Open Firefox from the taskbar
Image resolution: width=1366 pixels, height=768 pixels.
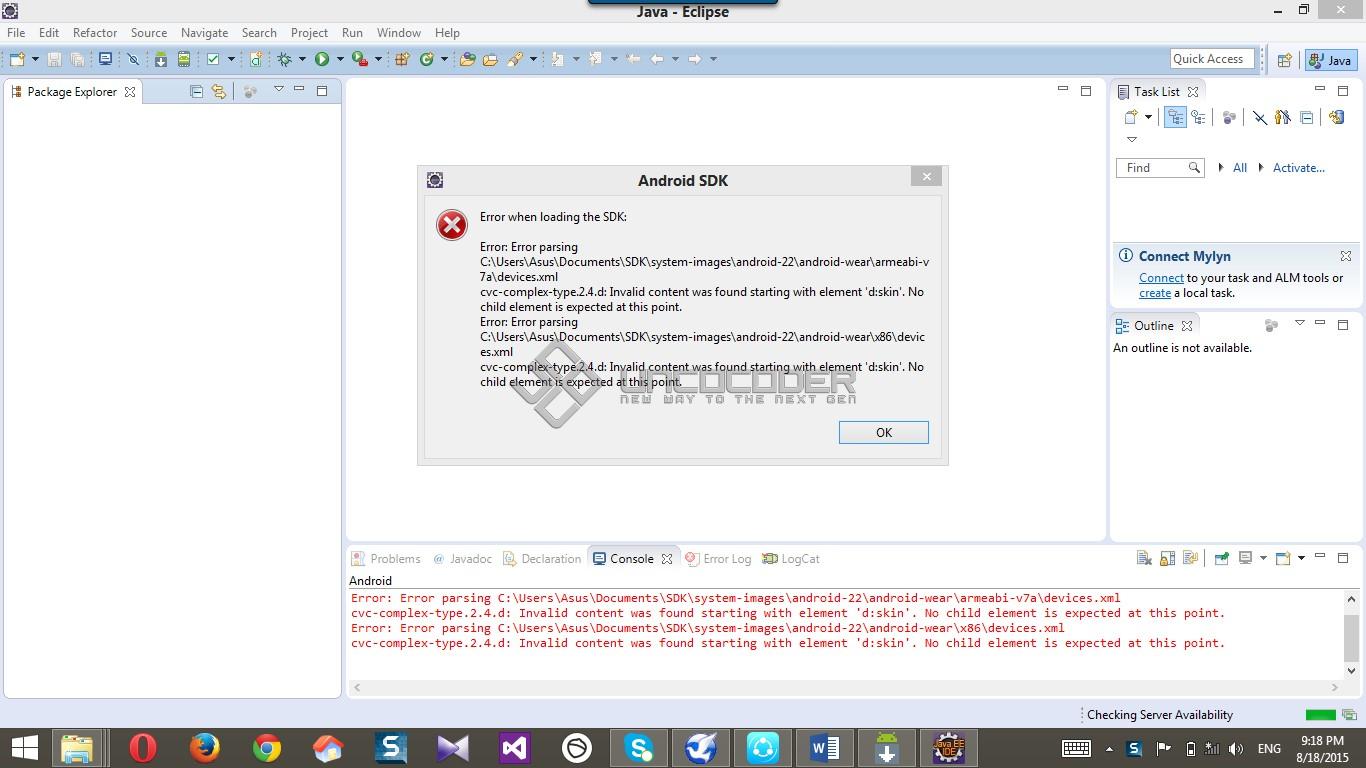coord(205,747)
